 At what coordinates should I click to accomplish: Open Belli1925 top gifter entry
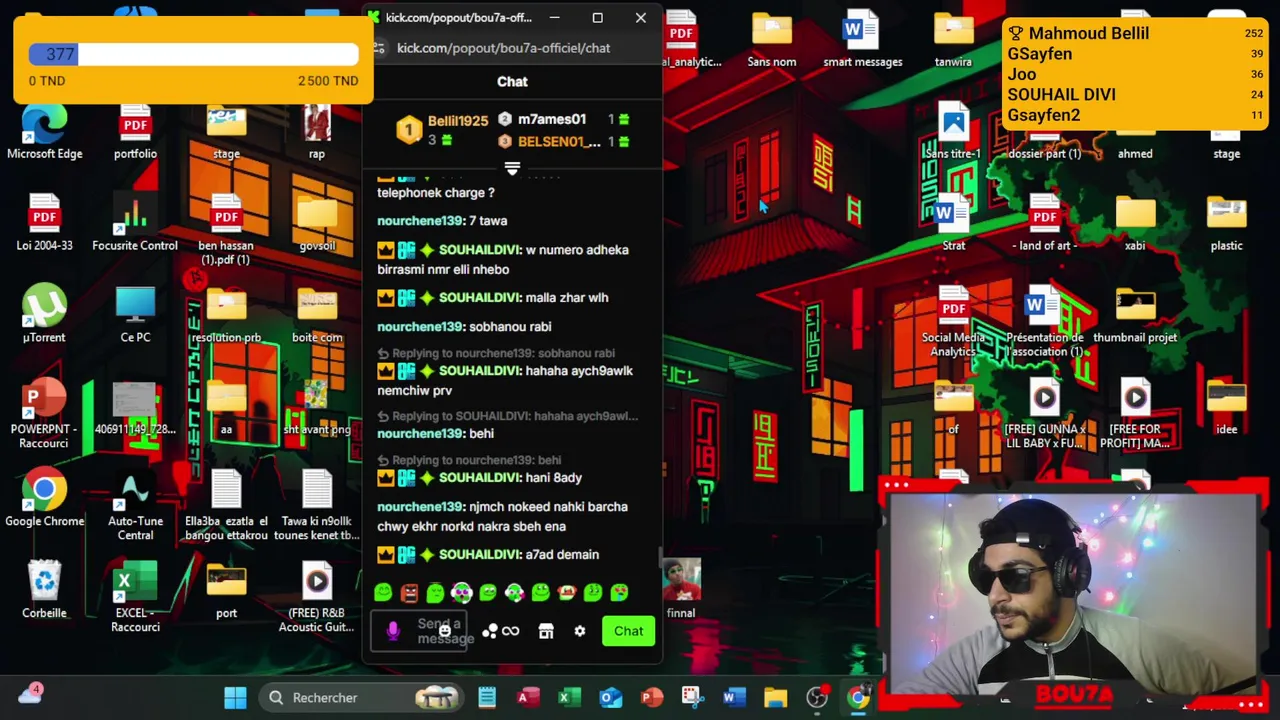pyautogui.click(x=443, y=129)
